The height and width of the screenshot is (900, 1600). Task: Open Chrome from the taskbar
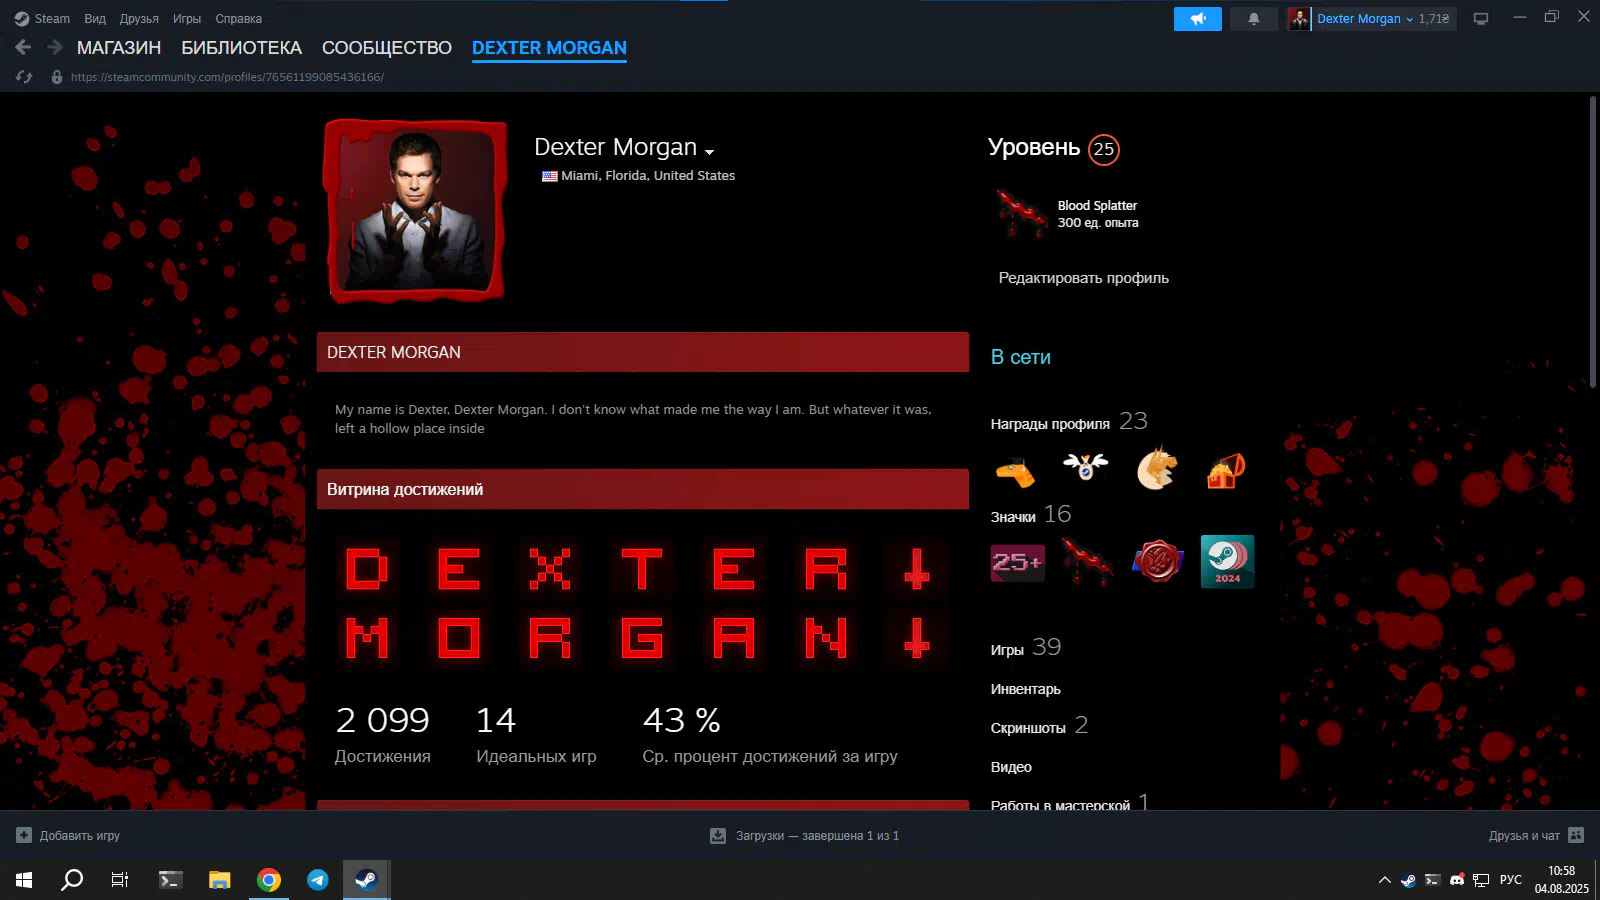point(269,880)
